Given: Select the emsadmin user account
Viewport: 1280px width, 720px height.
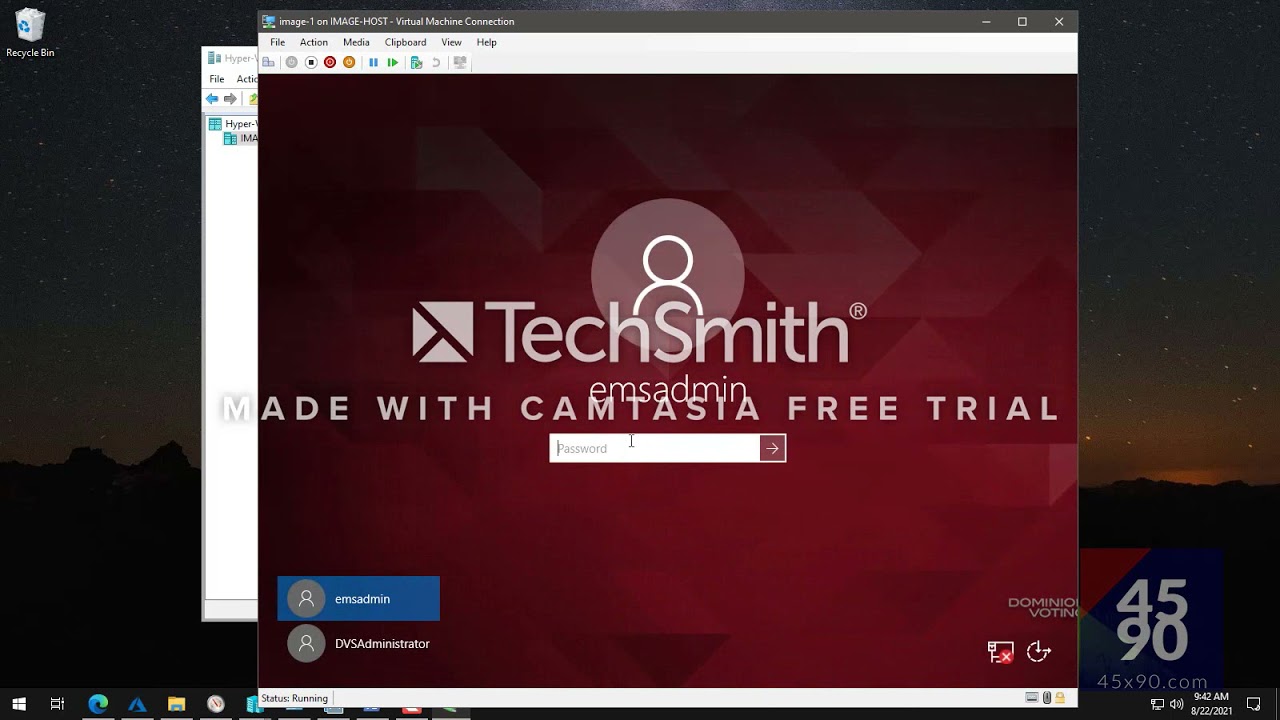Looking at the screenshot, I should [x=358, y=599].
